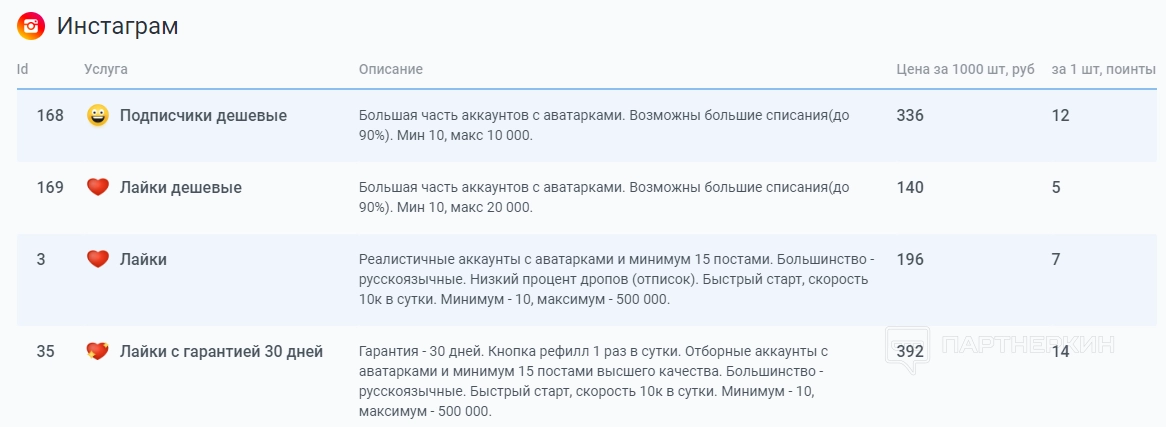
Task: Click the Услуга column header
Action: tap(106, 69)
